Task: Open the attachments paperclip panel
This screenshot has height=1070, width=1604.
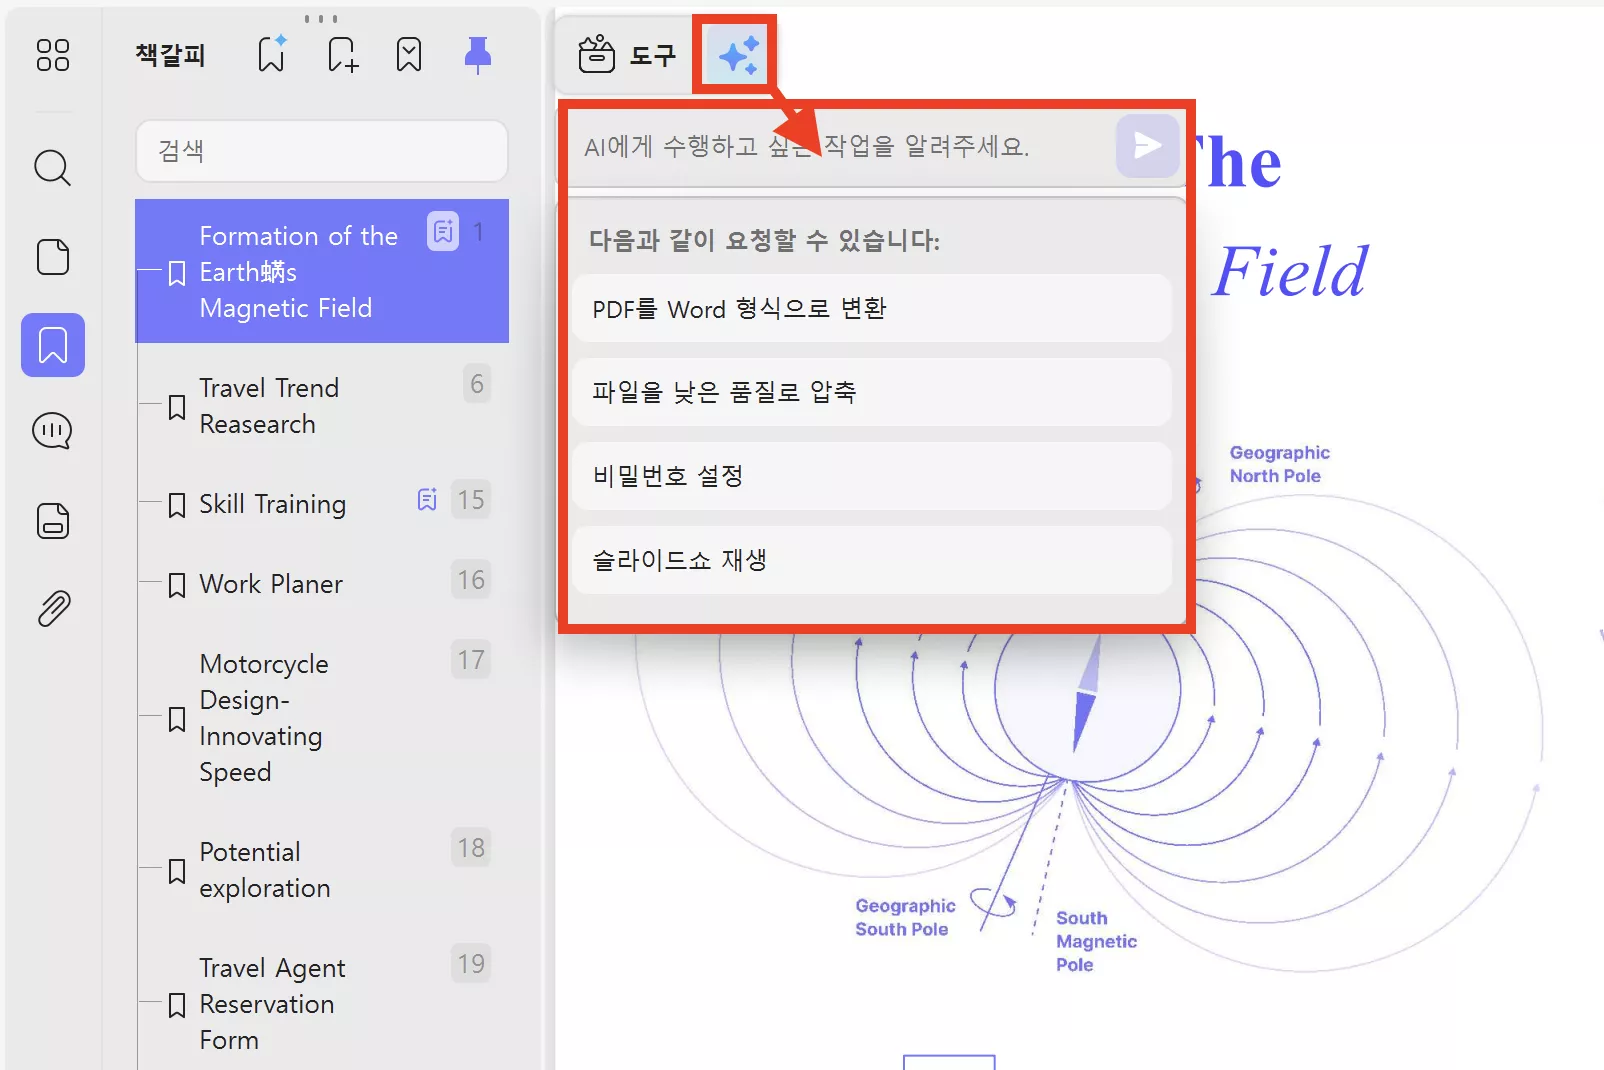Action: 52,608
